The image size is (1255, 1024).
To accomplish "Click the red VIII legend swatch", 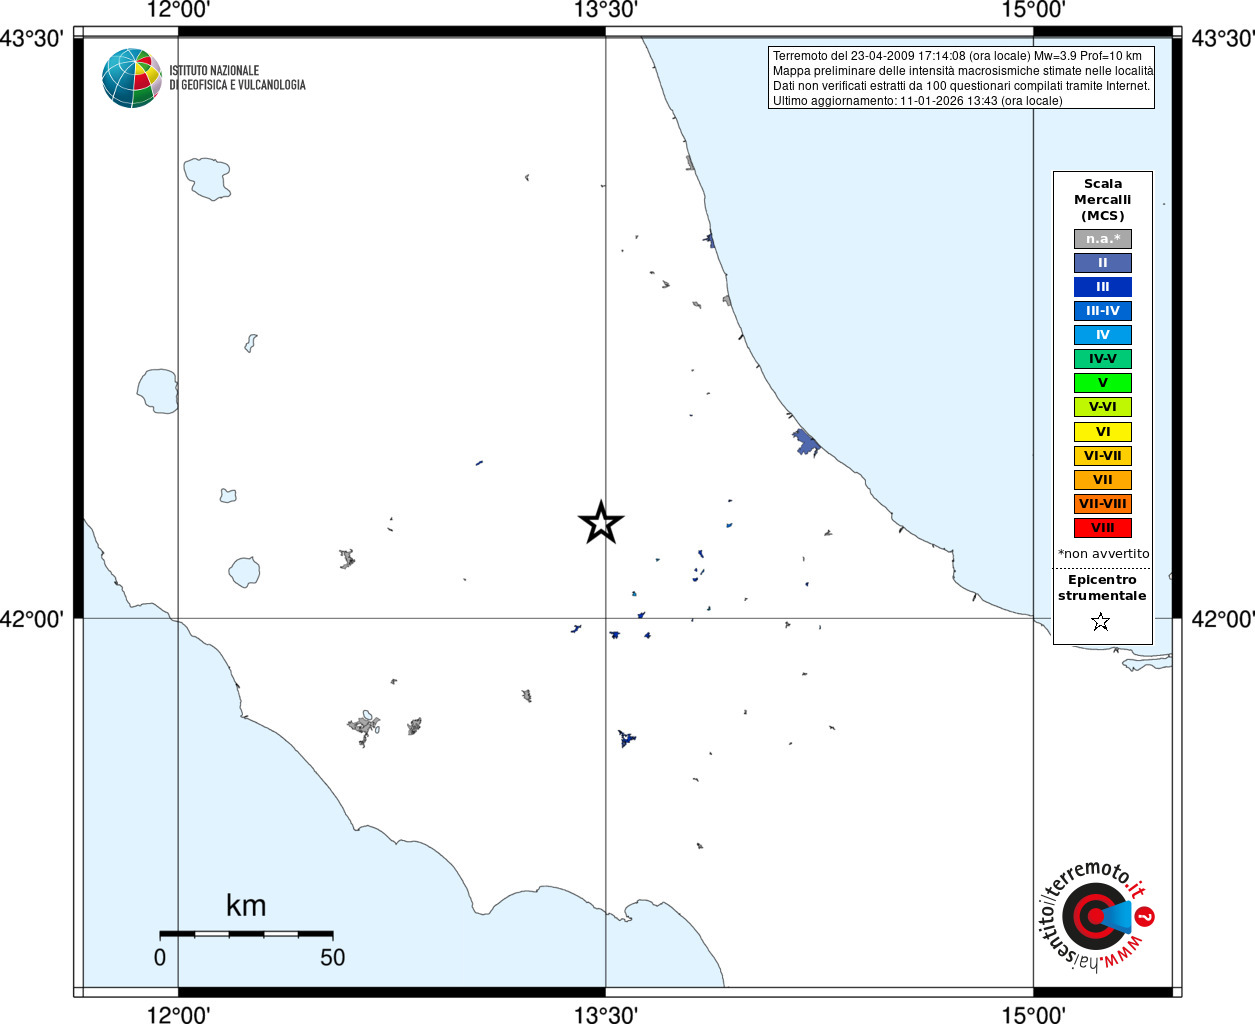I will coord(1103,528).
